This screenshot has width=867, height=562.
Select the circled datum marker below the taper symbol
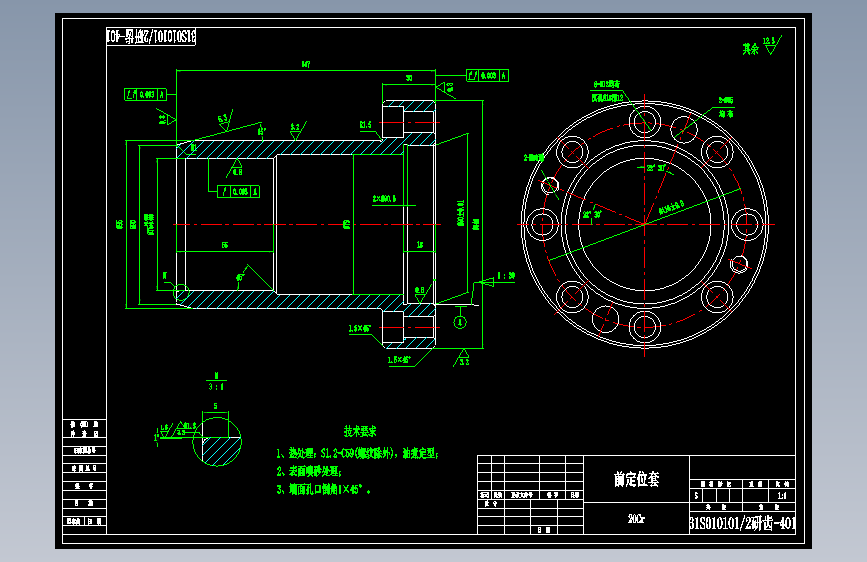click(x=460, y=322)
